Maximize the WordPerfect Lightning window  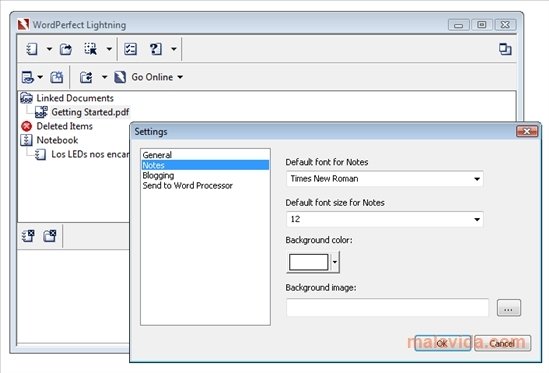(482, 25)
